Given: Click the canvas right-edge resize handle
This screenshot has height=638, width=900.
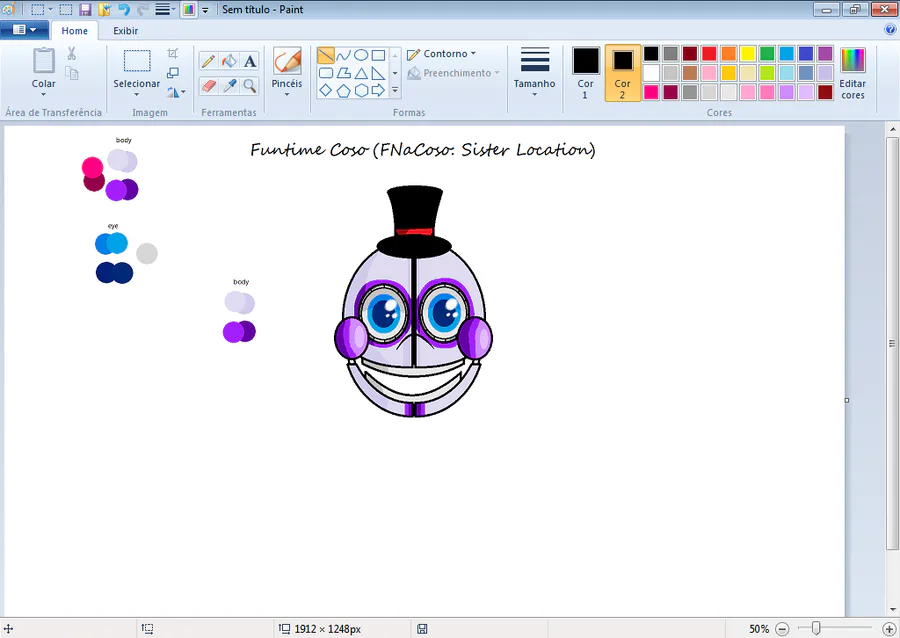Looking at the screenshot, I should (x=847, y=400).
